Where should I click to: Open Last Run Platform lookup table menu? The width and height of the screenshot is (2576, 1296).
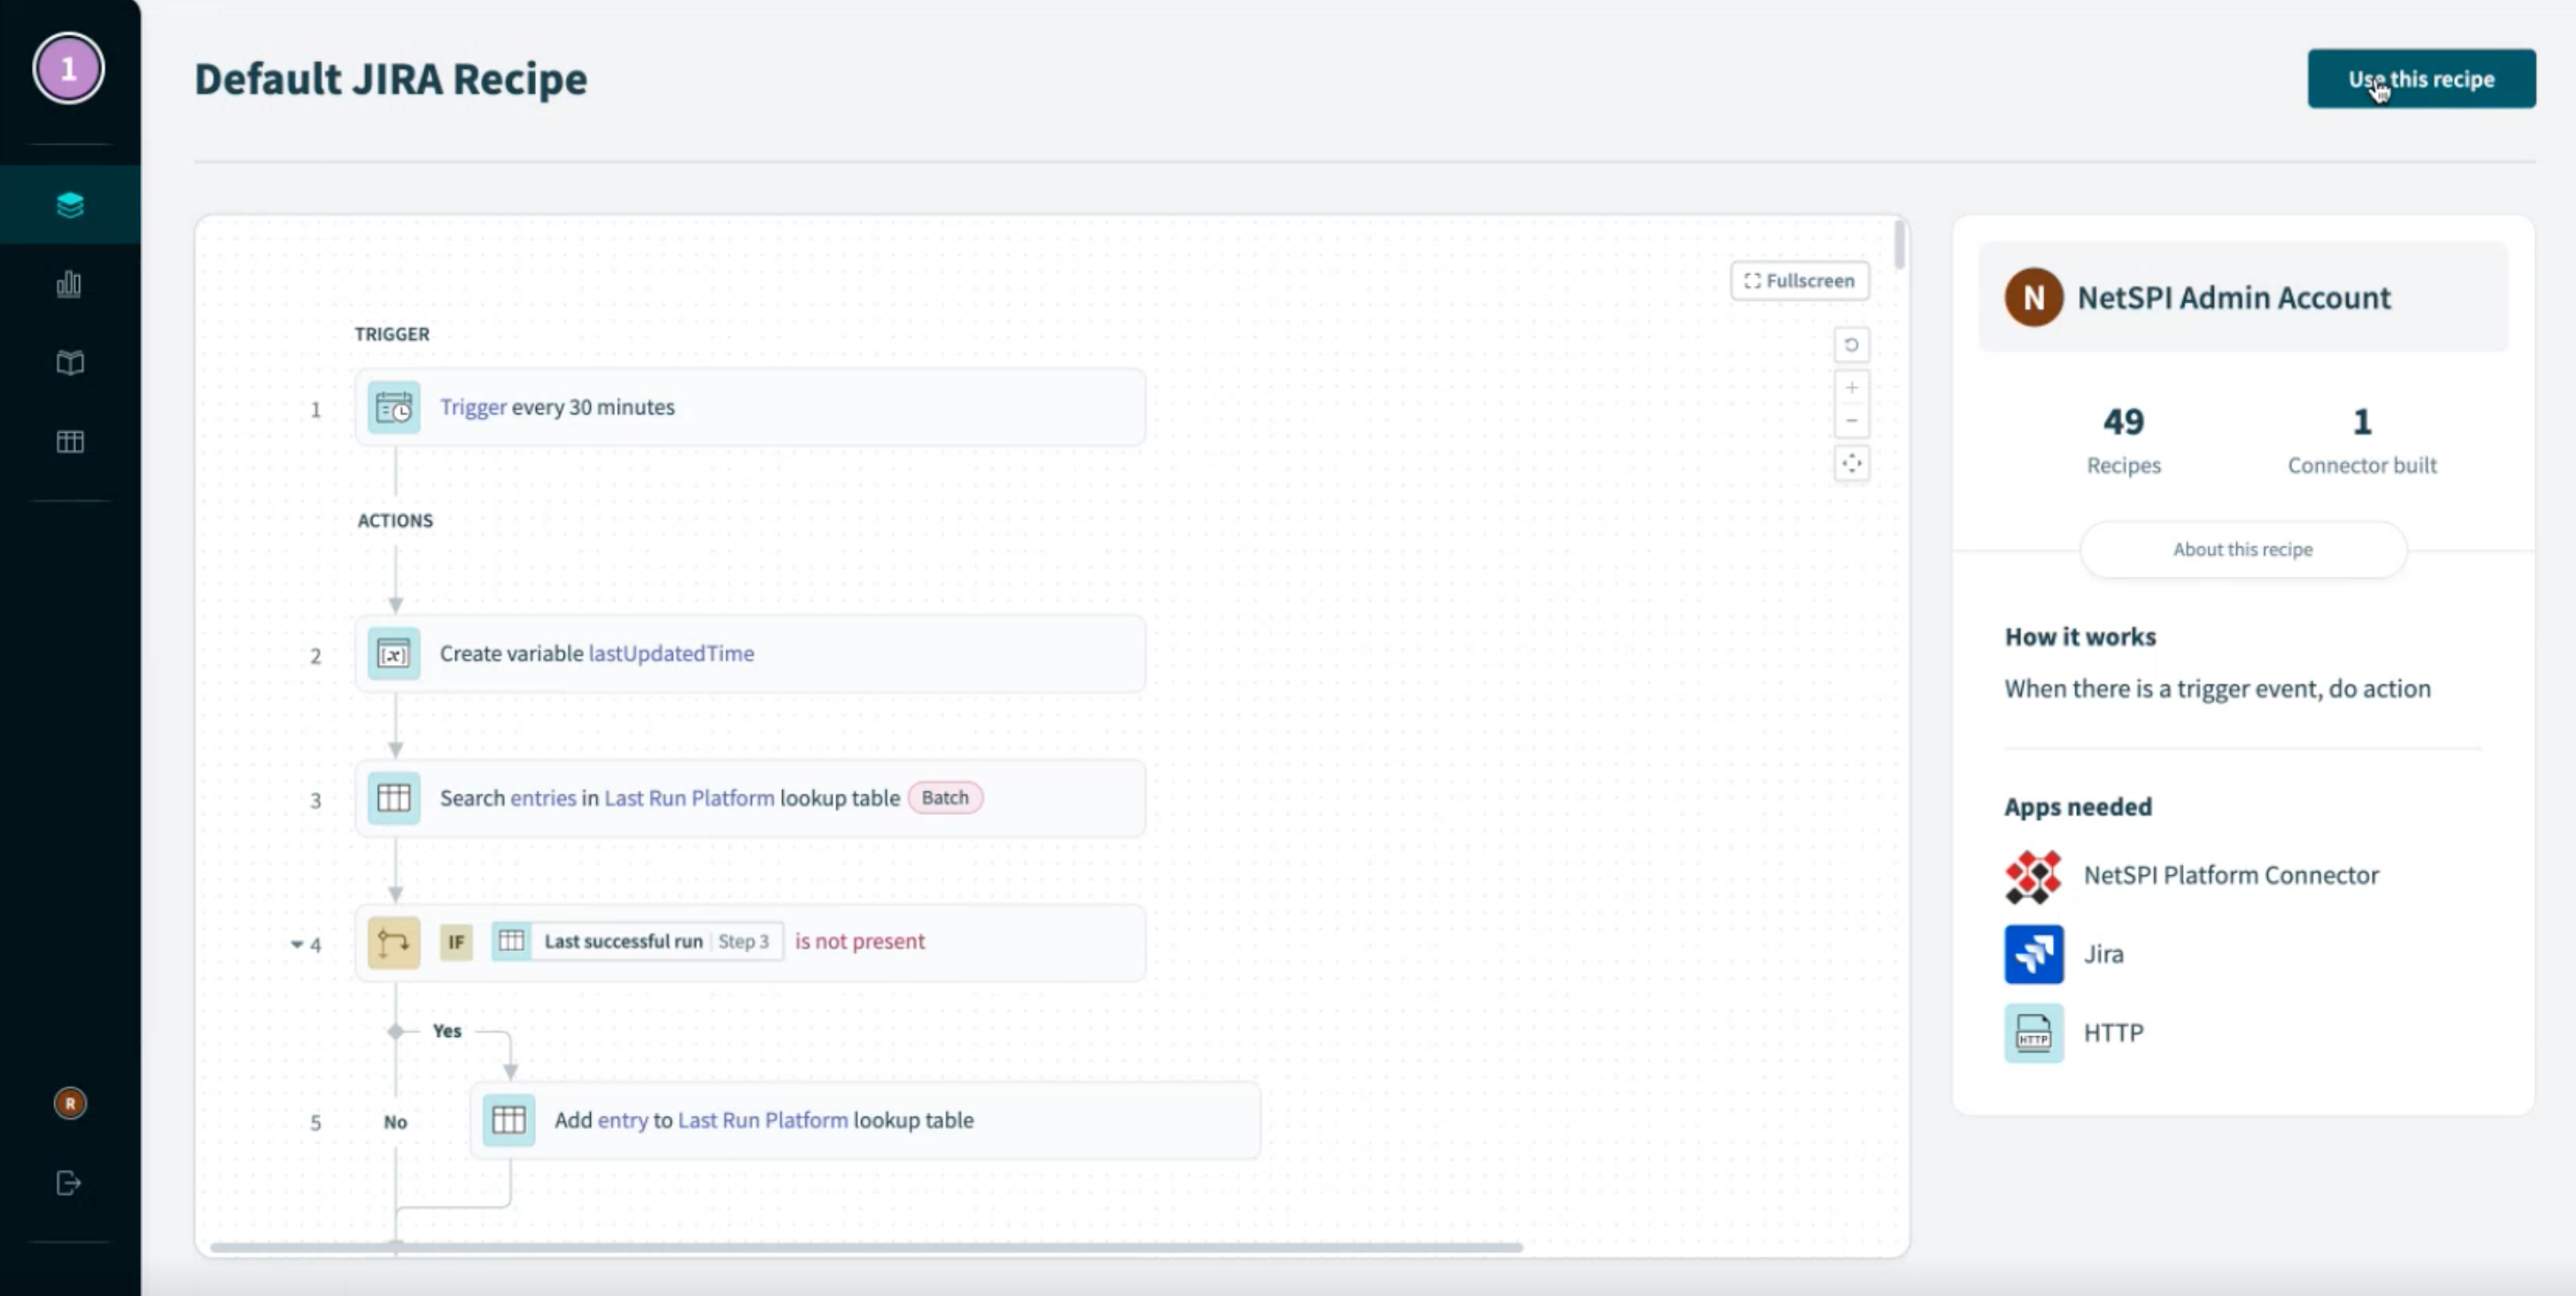click(x=687, y=797)
